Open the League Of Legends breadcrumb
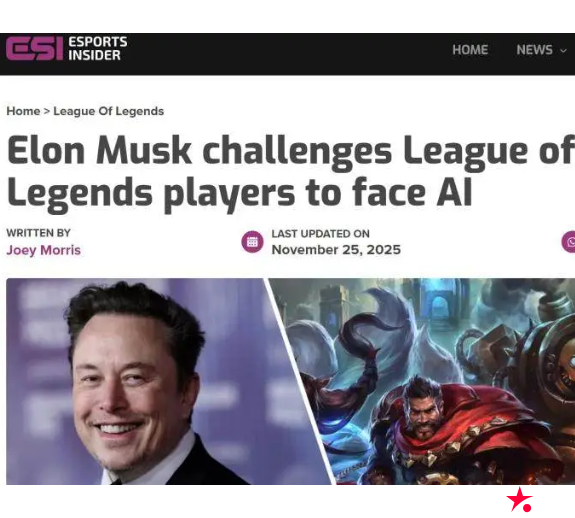575x518 pixels. pos(109,111)
